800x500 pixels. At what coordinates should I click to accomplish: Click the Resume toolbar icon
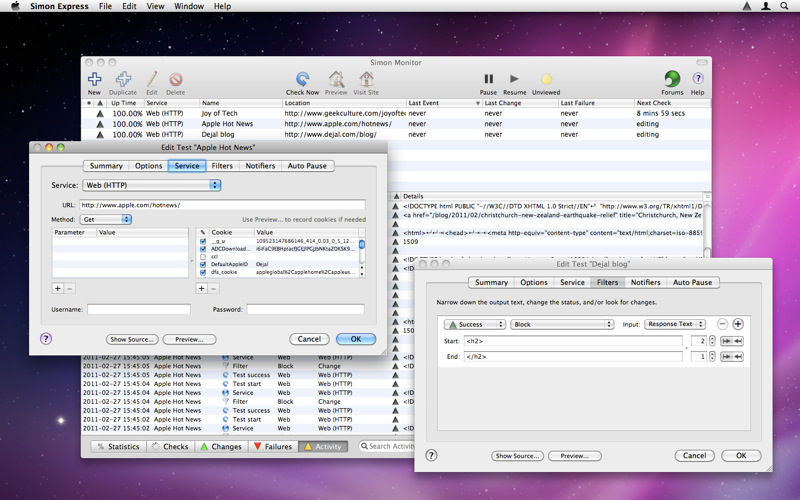(514, 79)
